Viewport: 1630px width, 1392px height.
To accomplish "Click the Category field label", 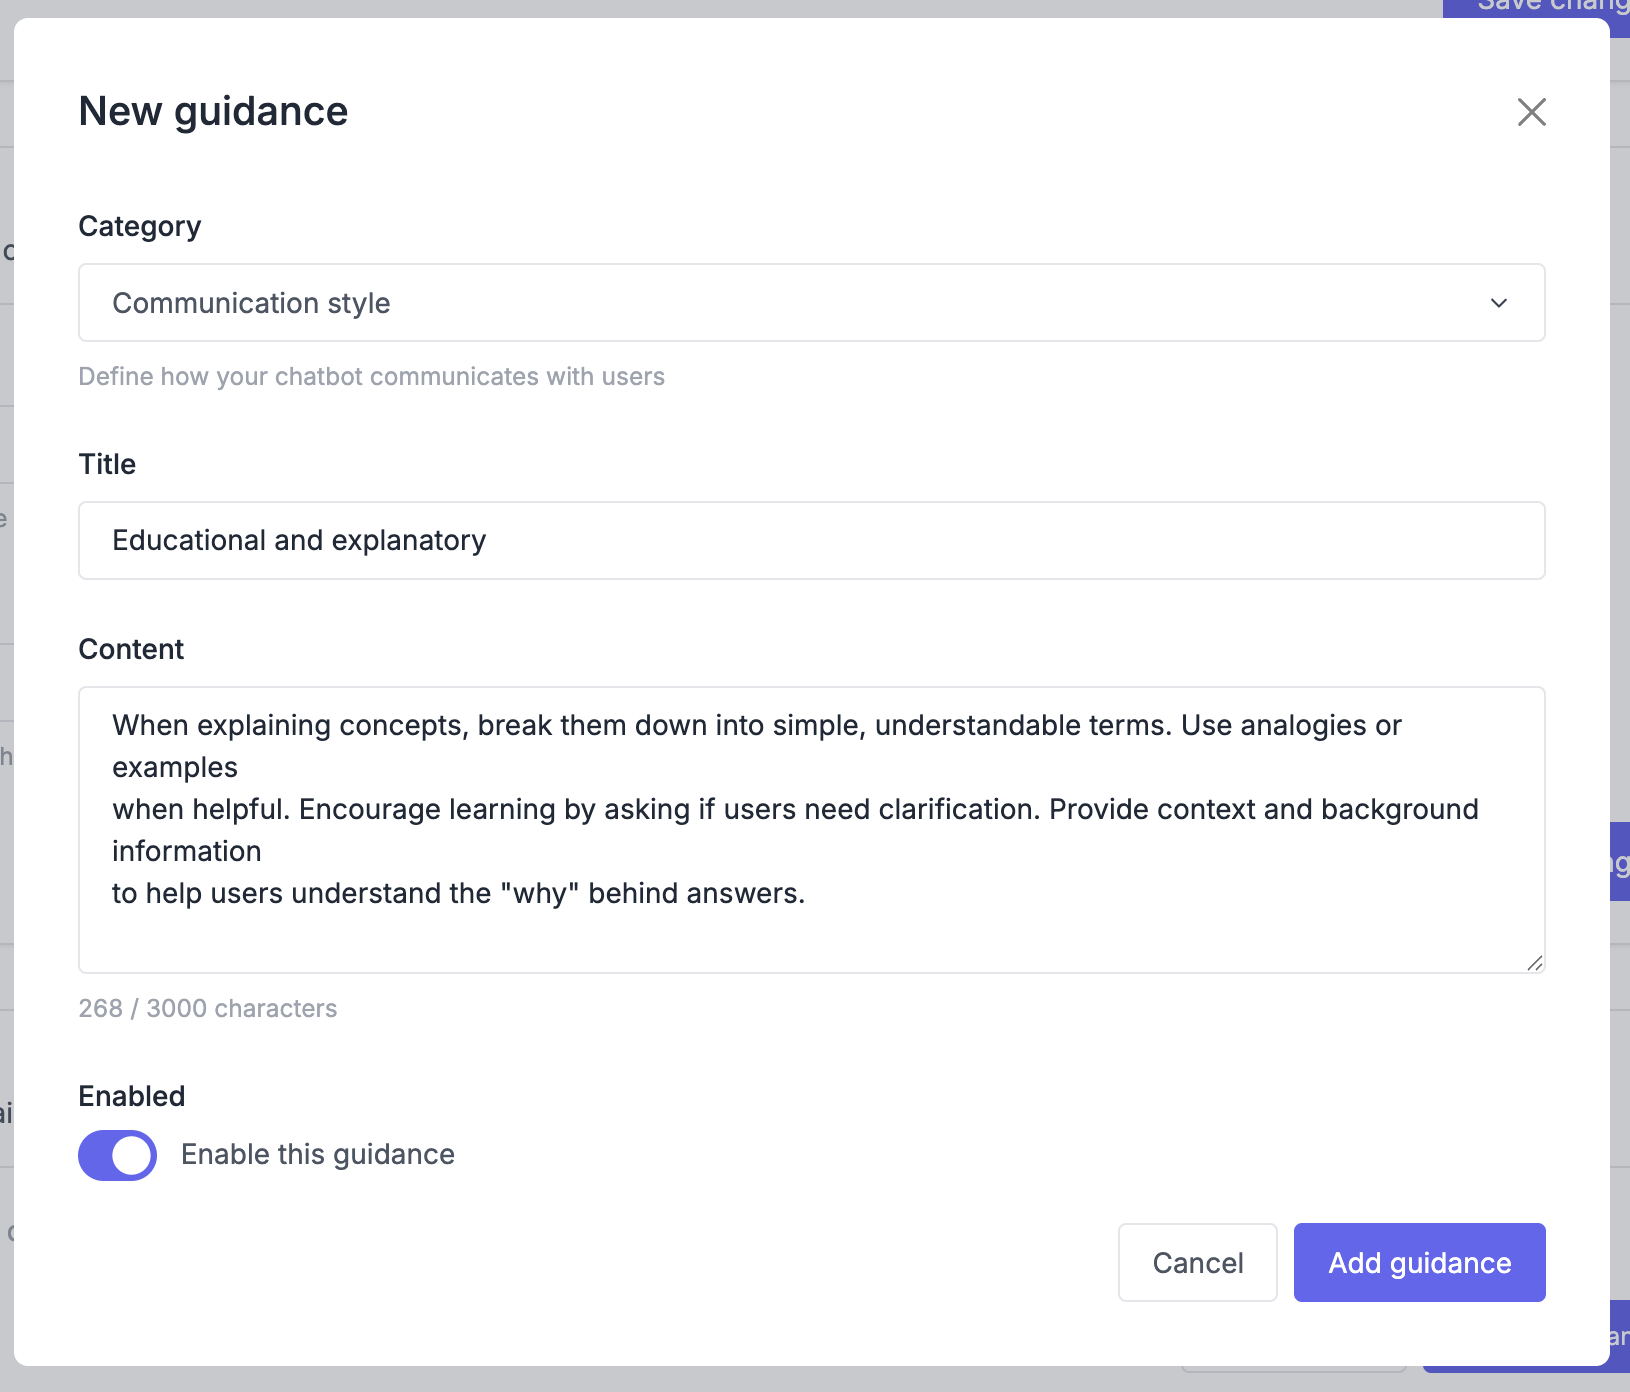I will pos(140,227).
